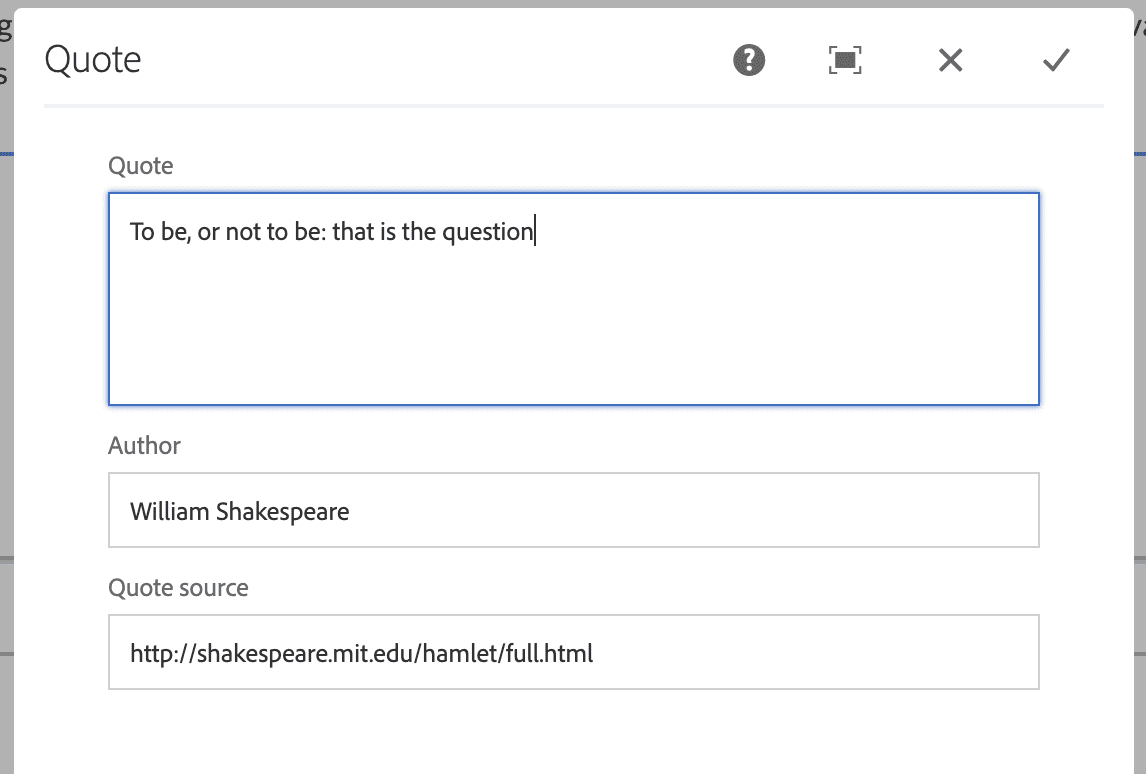This screenshot has width=1146, height=774.
Task: Click the Quote dialog title
Action: (x=93, y=59)
